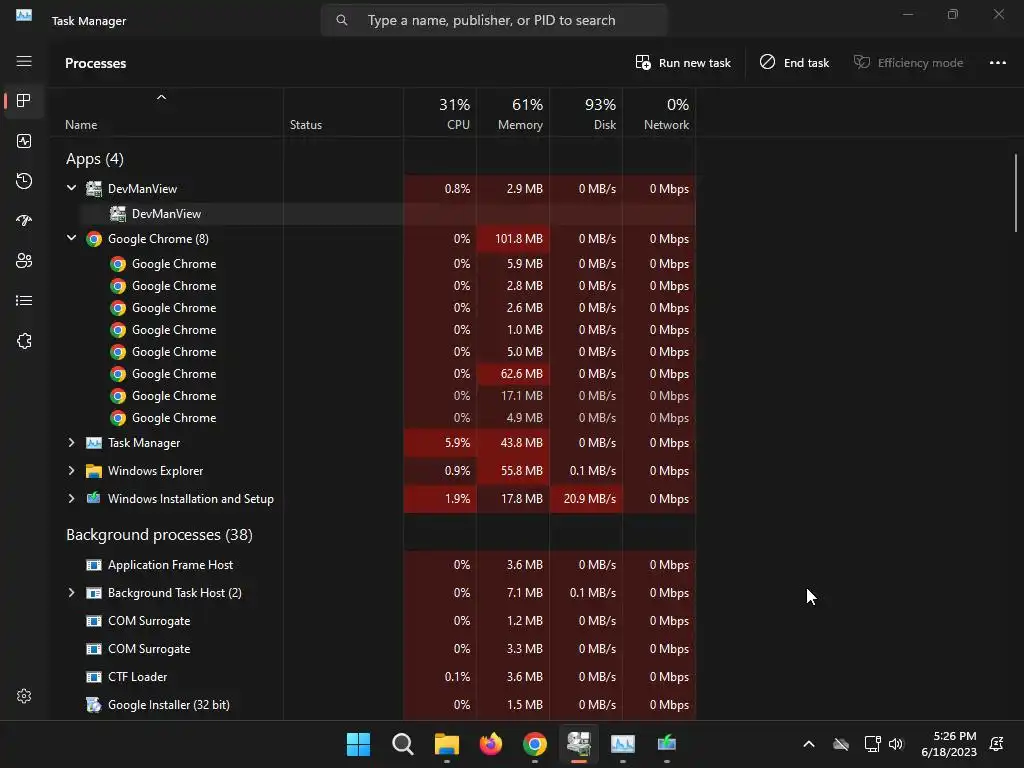Open the Windows Start menu

click(x=358, y=744)
